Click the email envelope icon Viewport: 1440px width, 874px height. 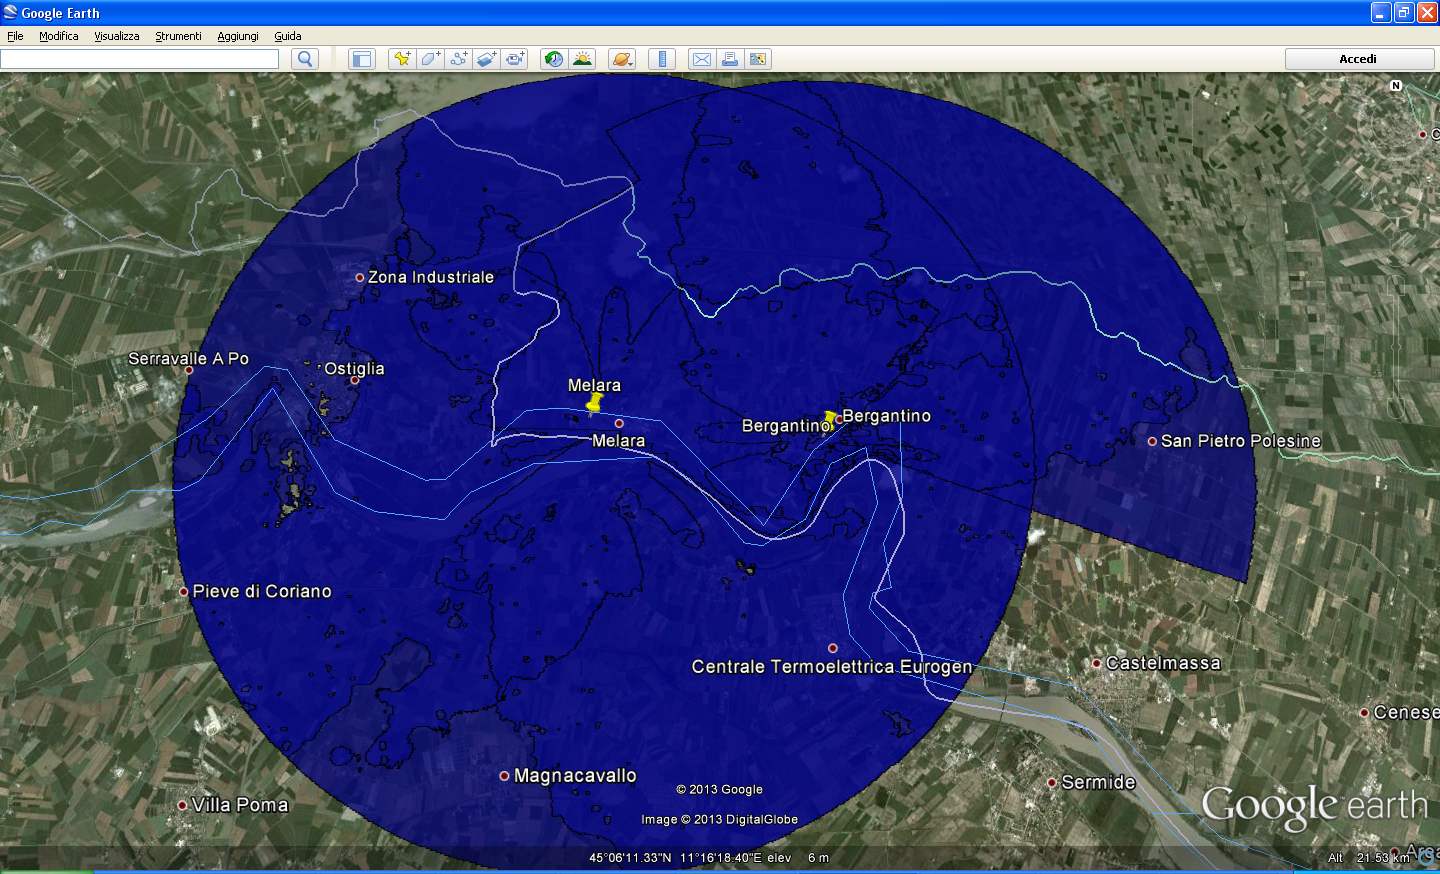coord(702,59)
